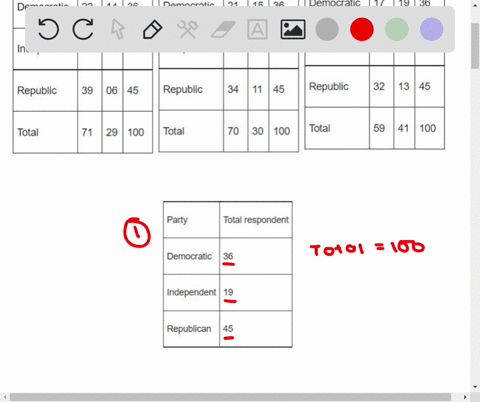Click the undo arrow icon

pyautogui.click(x=48, y=29)
